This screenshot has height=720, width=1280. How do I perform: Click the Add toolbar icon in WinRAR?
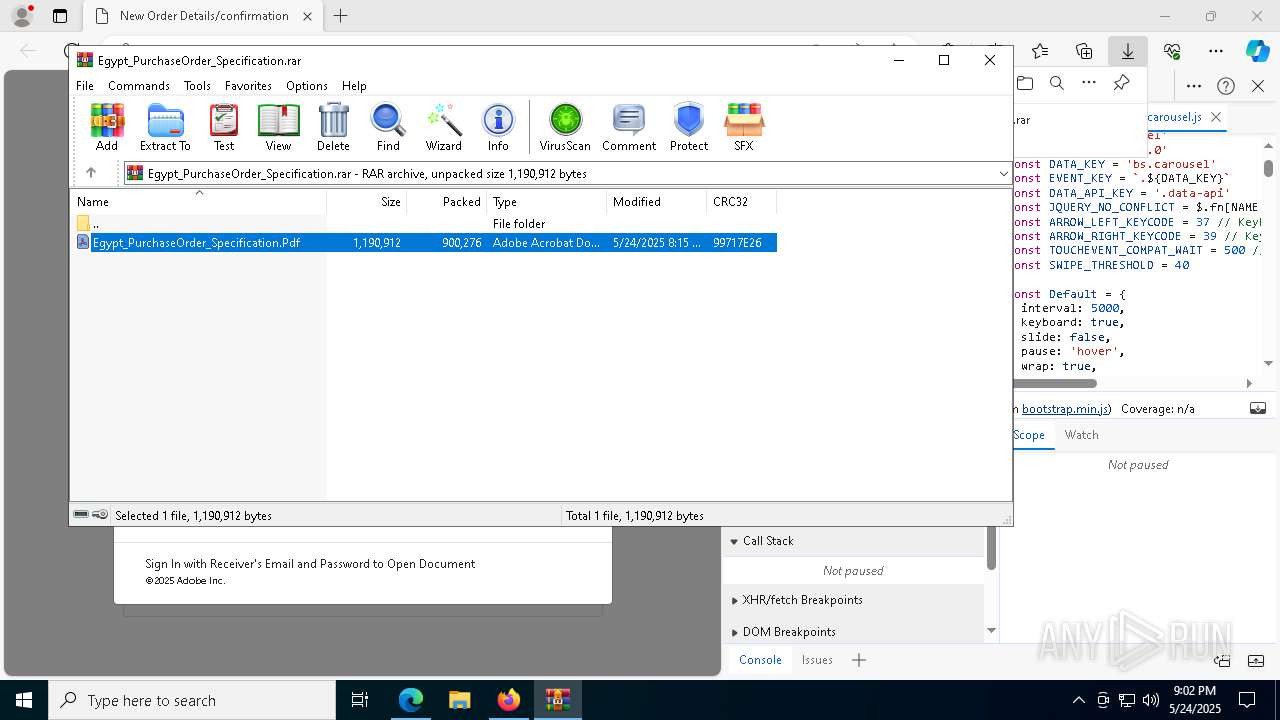tap(107, 127)
